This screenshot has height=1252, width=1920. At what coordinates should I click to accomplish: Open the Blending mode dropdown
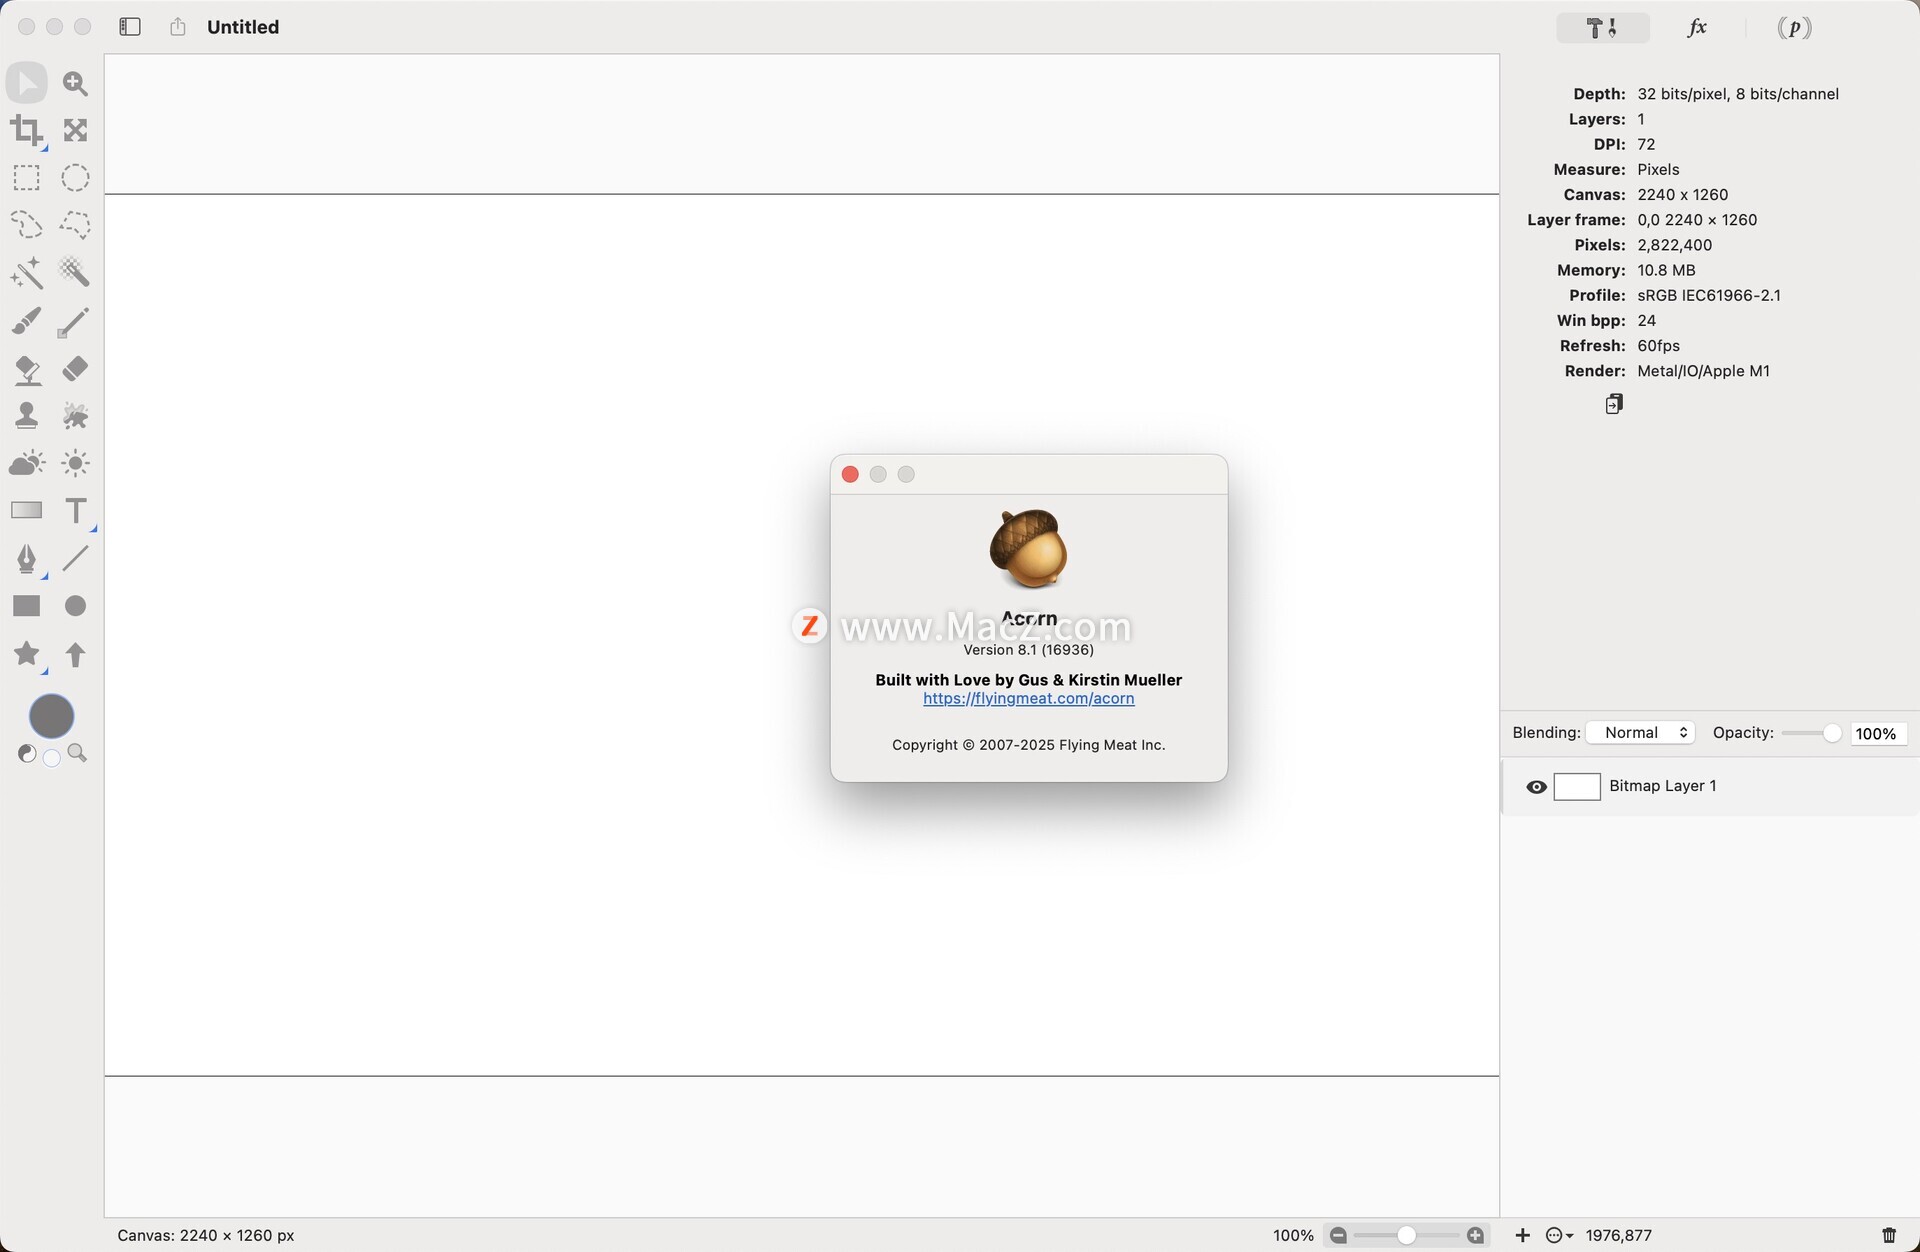tap(1640, 733)
